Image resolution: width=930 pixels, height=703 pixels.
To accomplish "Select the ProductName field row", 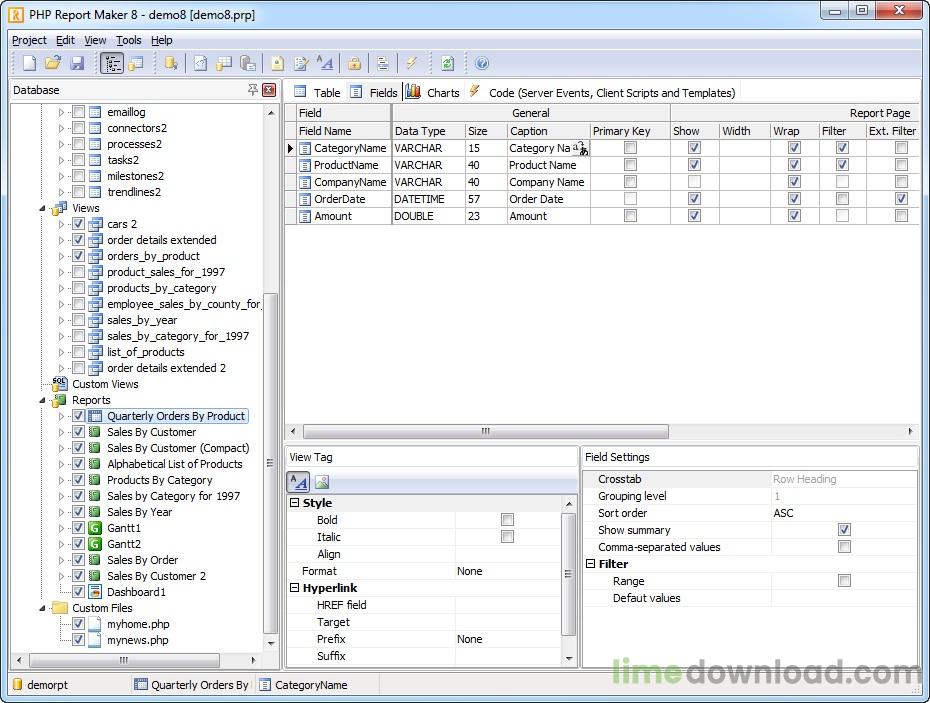I will [x=345, y=165].
